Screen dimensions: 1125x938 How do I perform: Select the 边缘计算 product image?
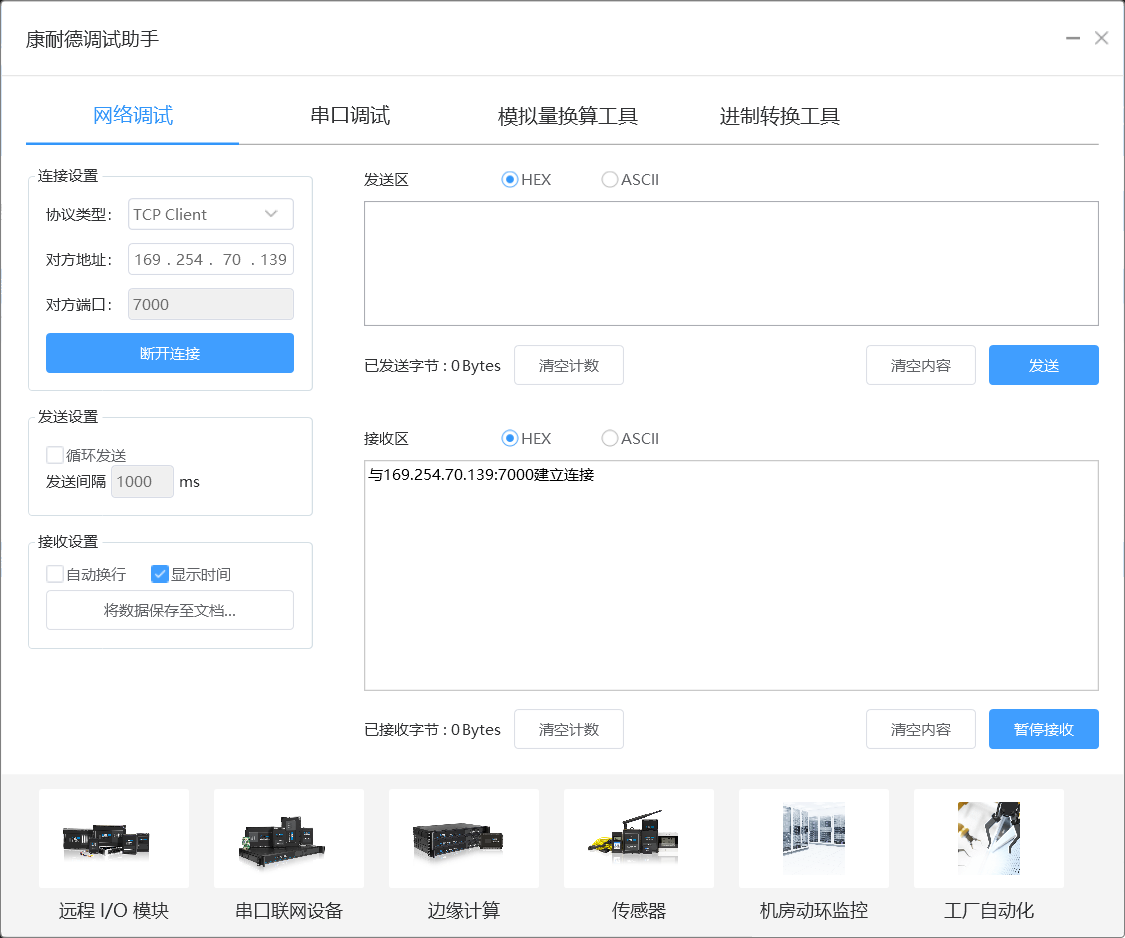[464, 838]
